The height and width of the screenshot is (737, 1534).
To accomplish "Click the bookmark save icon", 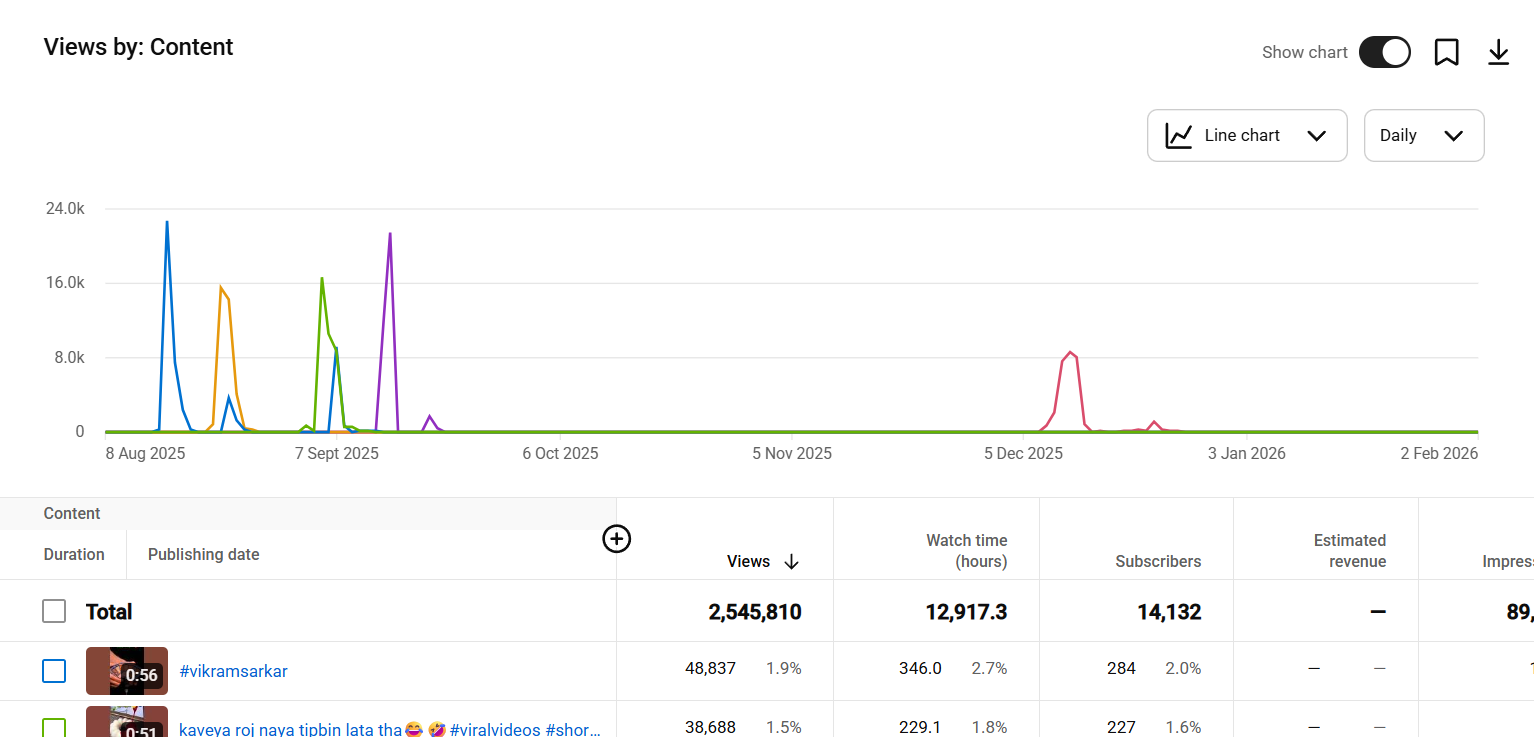I will (x=1446, y=52).
